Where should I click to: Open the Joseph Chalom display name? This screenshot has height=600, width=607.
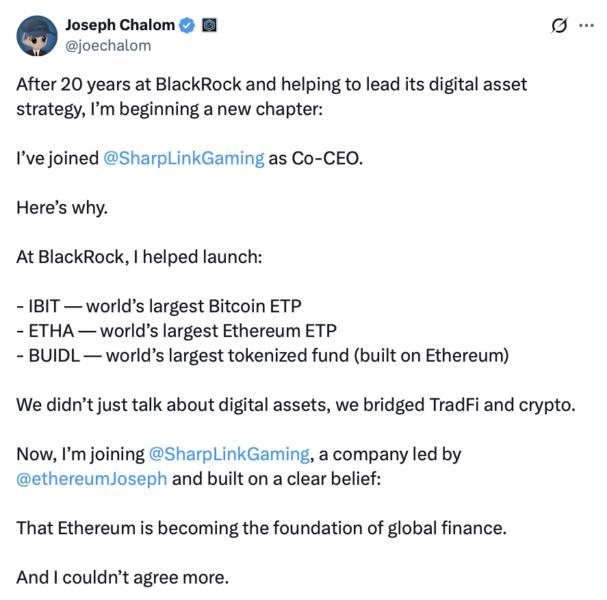[x=119, y=25]
